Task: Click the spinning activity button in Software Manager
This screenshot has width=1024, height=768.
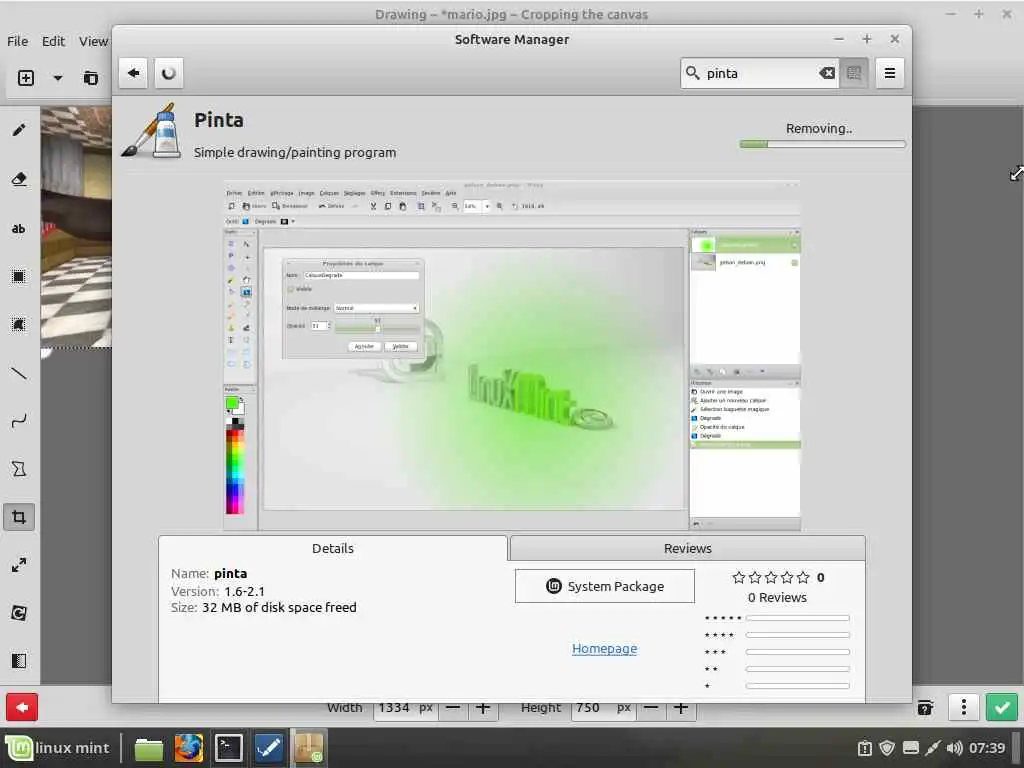Action: (x=168, y=73)
